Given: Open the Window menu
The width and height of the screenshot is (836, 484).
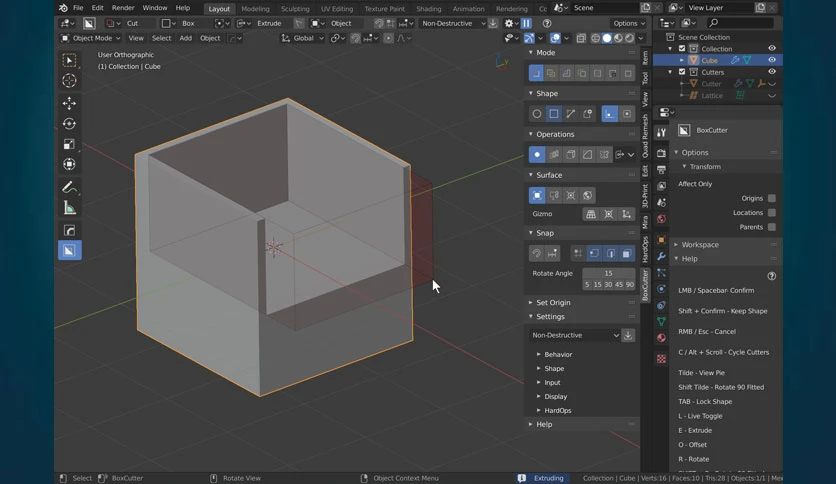Looking at the screenshot, I should (155, 8).
